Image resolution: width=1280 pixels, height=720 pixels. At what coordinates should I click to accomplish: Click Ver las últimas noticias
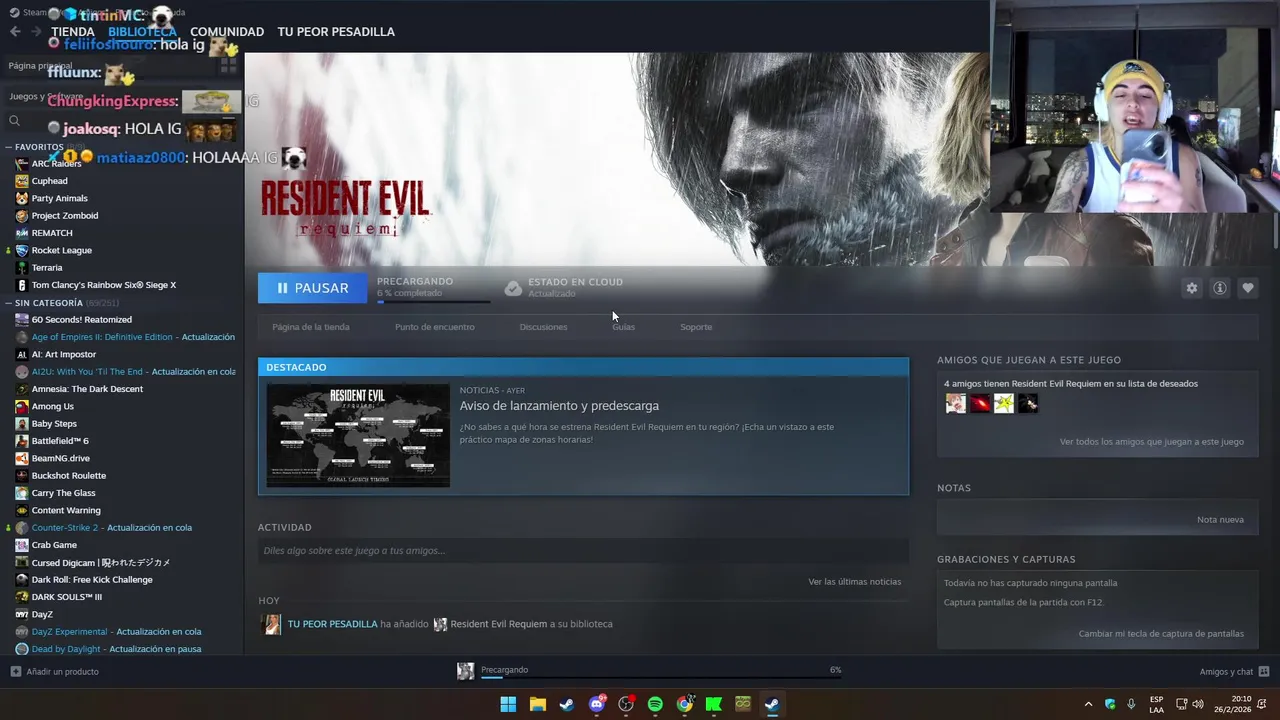coord(855,582)
